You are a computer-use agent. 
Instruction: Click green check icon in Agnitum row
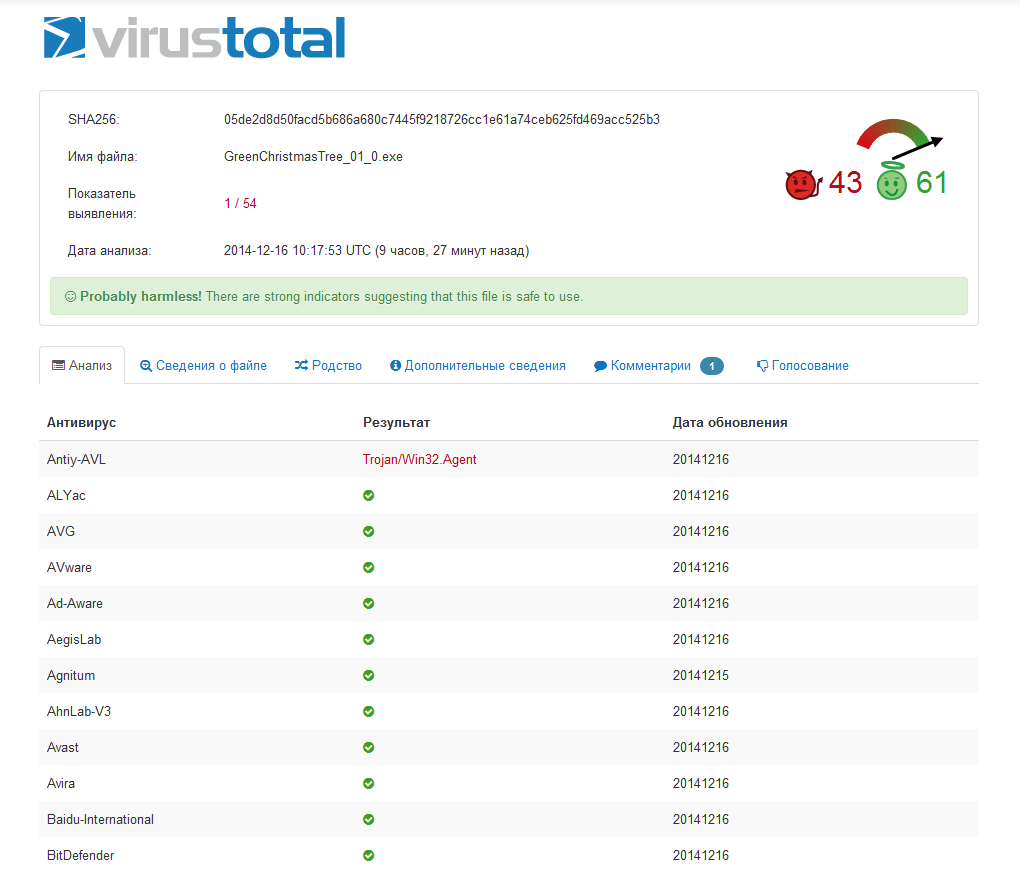coord(369,675)
